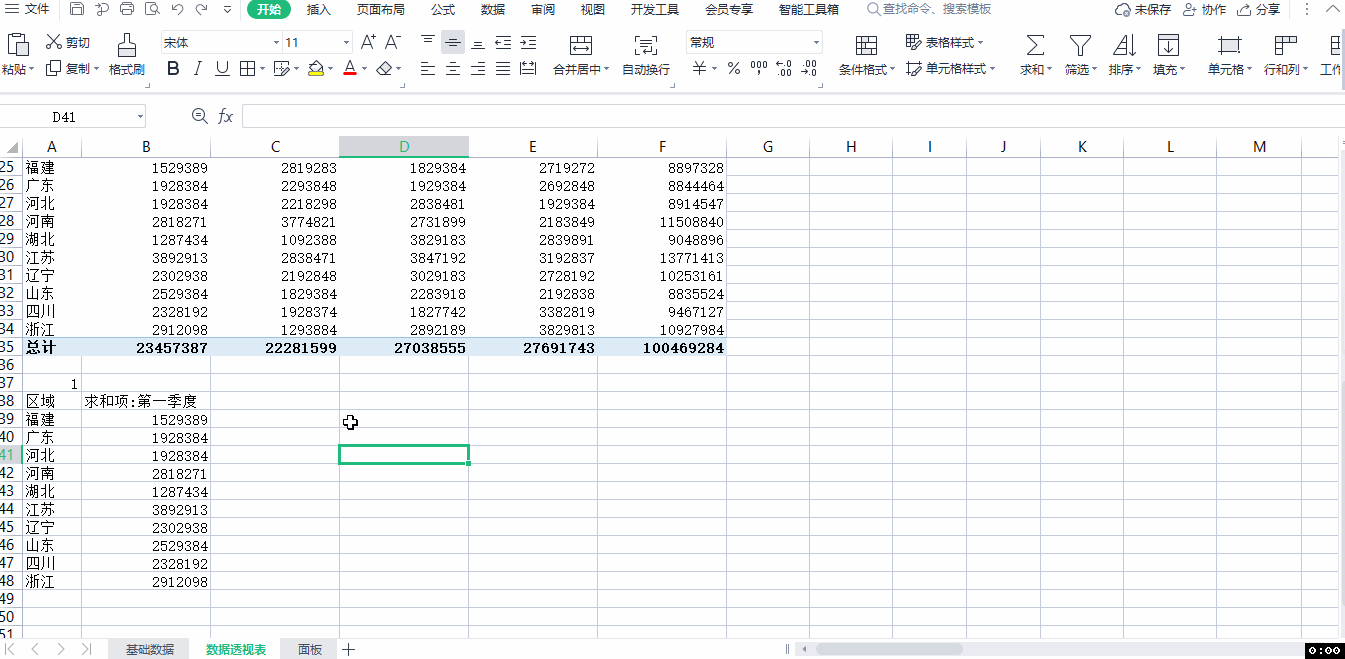Screen dimensions: 1345x659
Task: Toggle vertical middle alignment
Action: [x=453, y=42]
